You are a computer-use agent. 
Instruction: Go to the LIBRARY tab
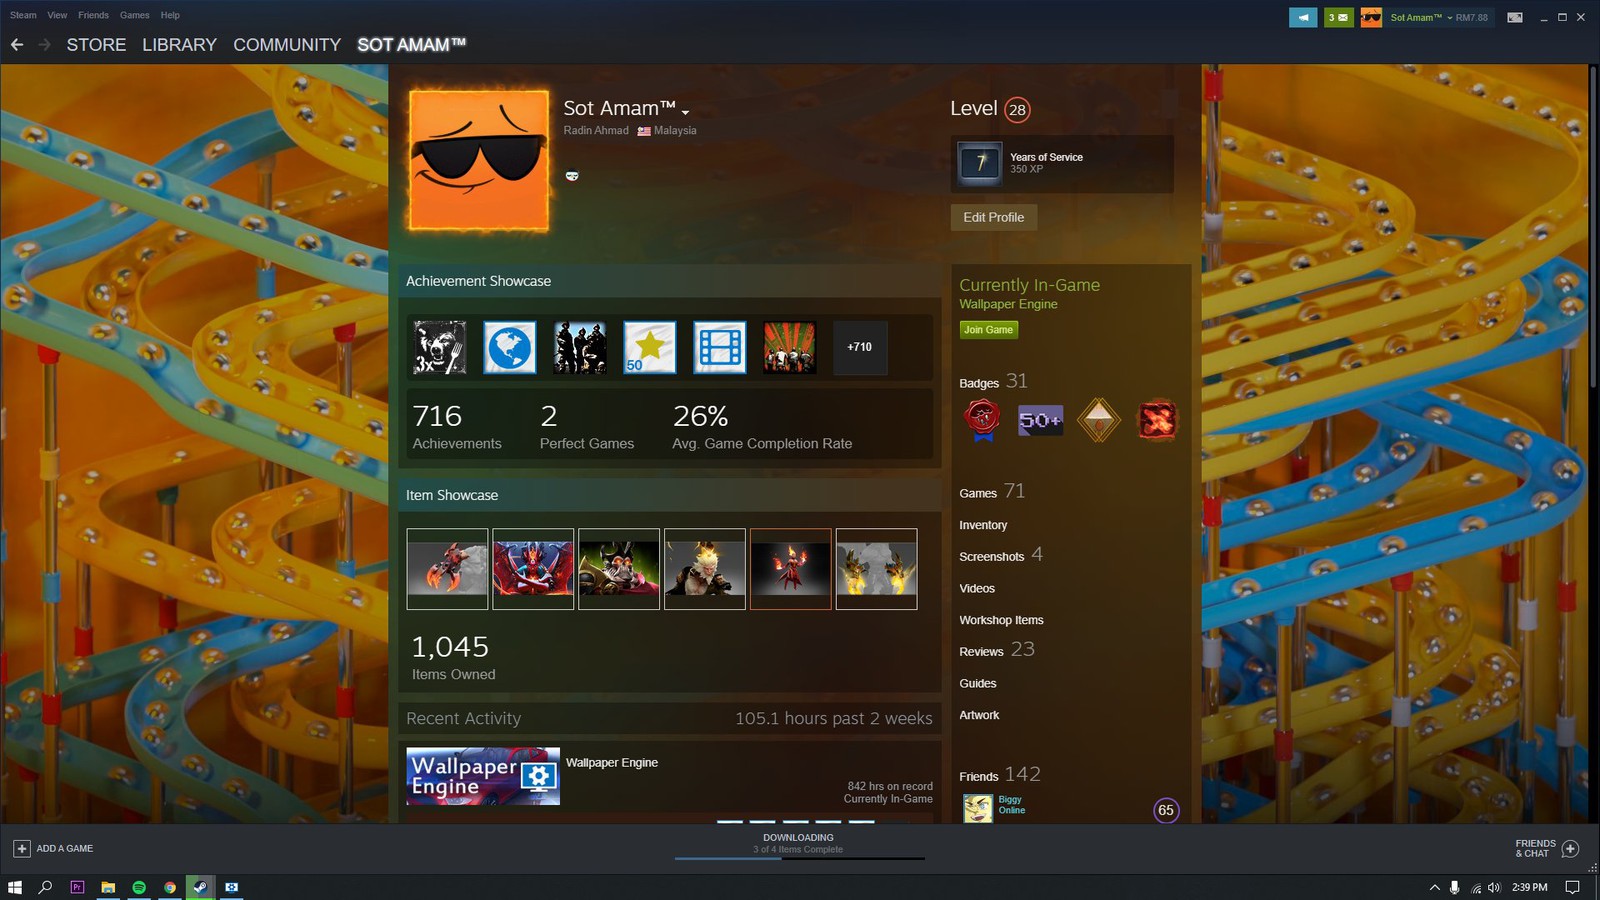[x=179, y=45]
